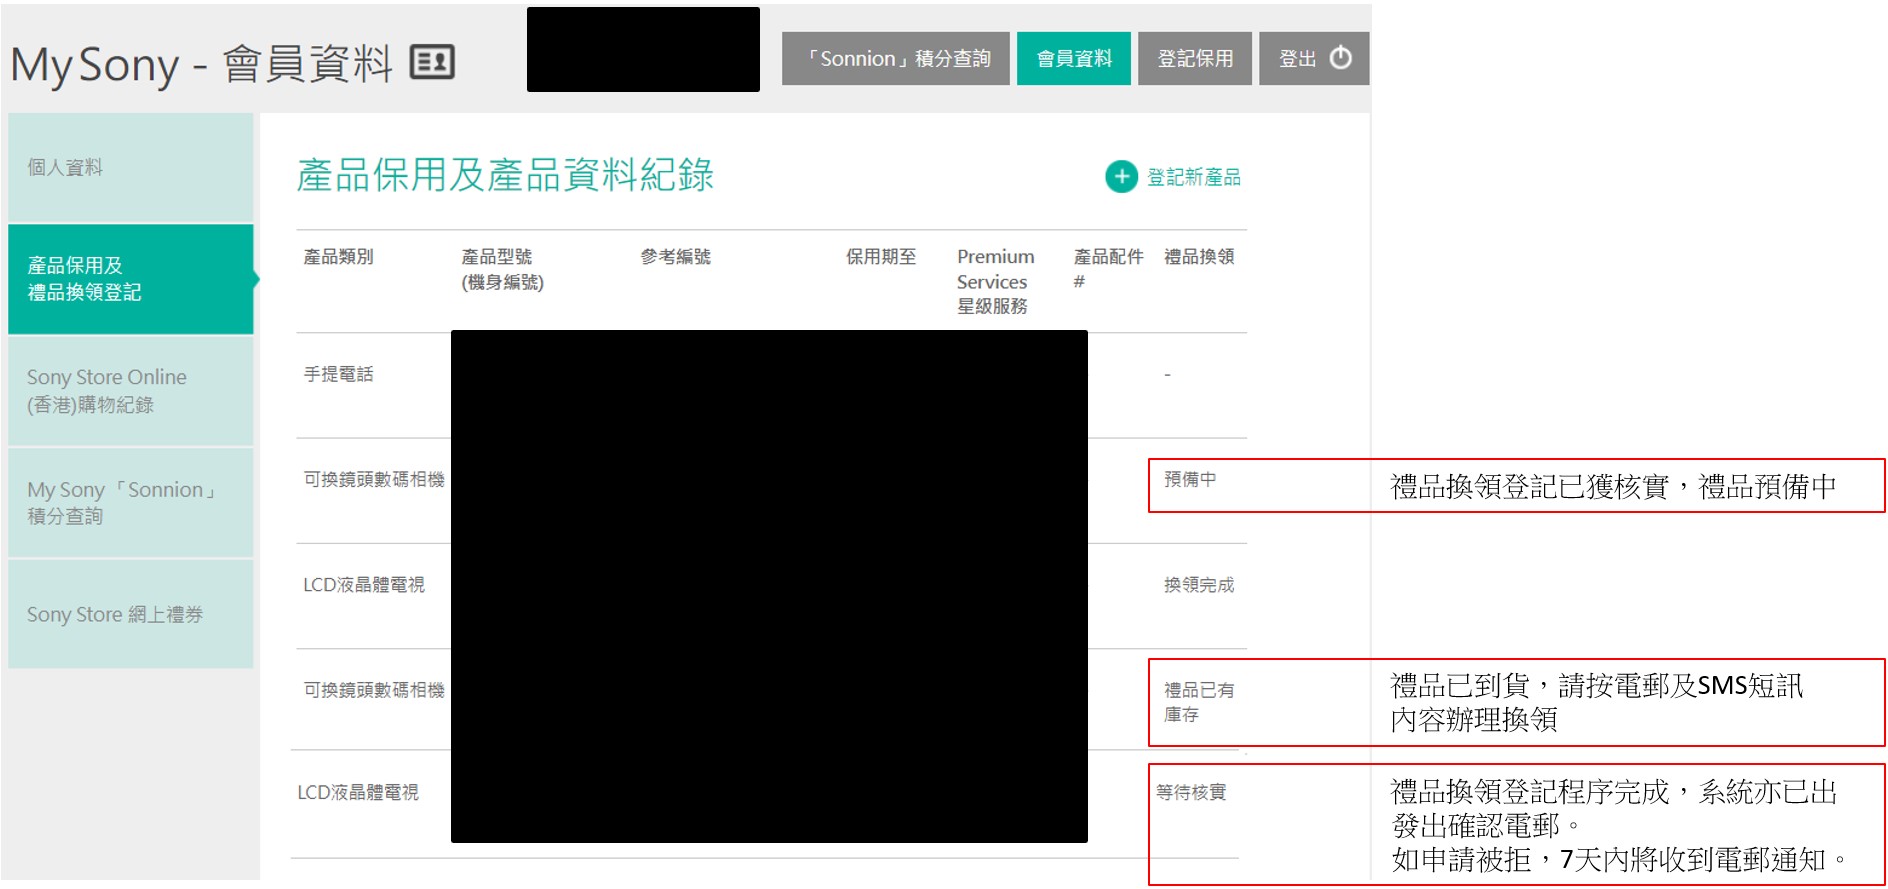The width and height of the screenshot is (1888, 889).
Task: Click the 禮品換領 column header
Action: coord(1198,257)
